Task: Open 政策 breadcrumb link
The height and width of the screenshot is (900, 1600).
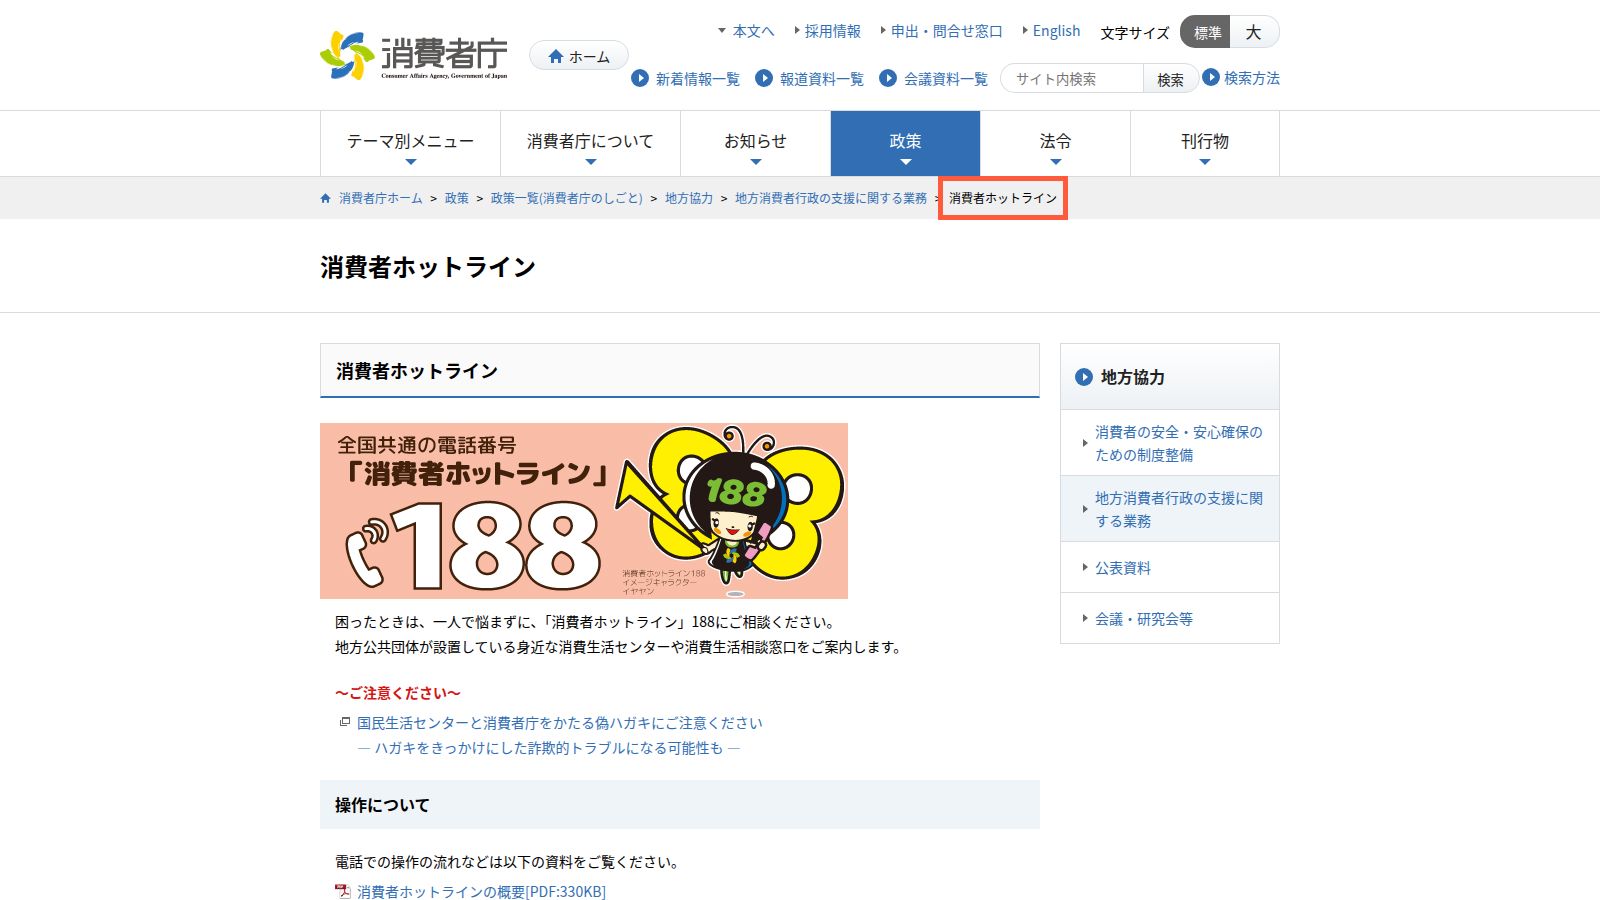Action: (457, 198)
